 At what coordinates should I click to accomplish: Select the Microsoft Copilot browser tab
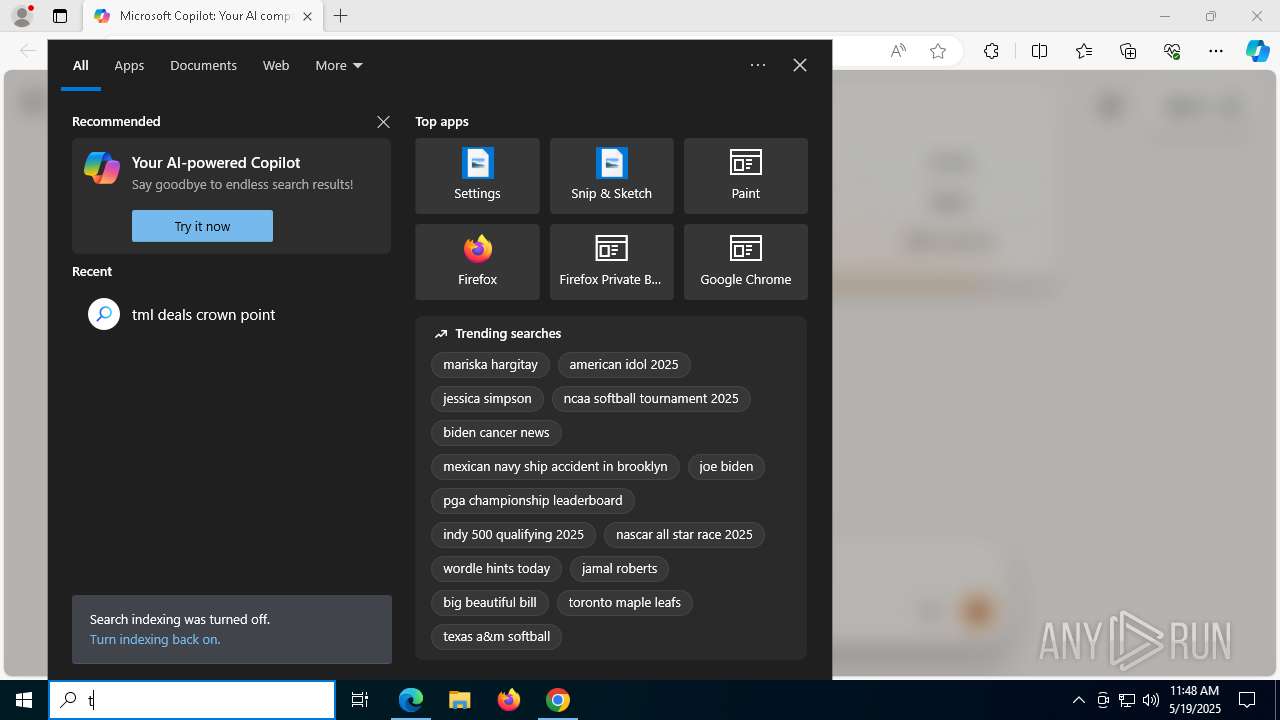[x=204, y=16]
